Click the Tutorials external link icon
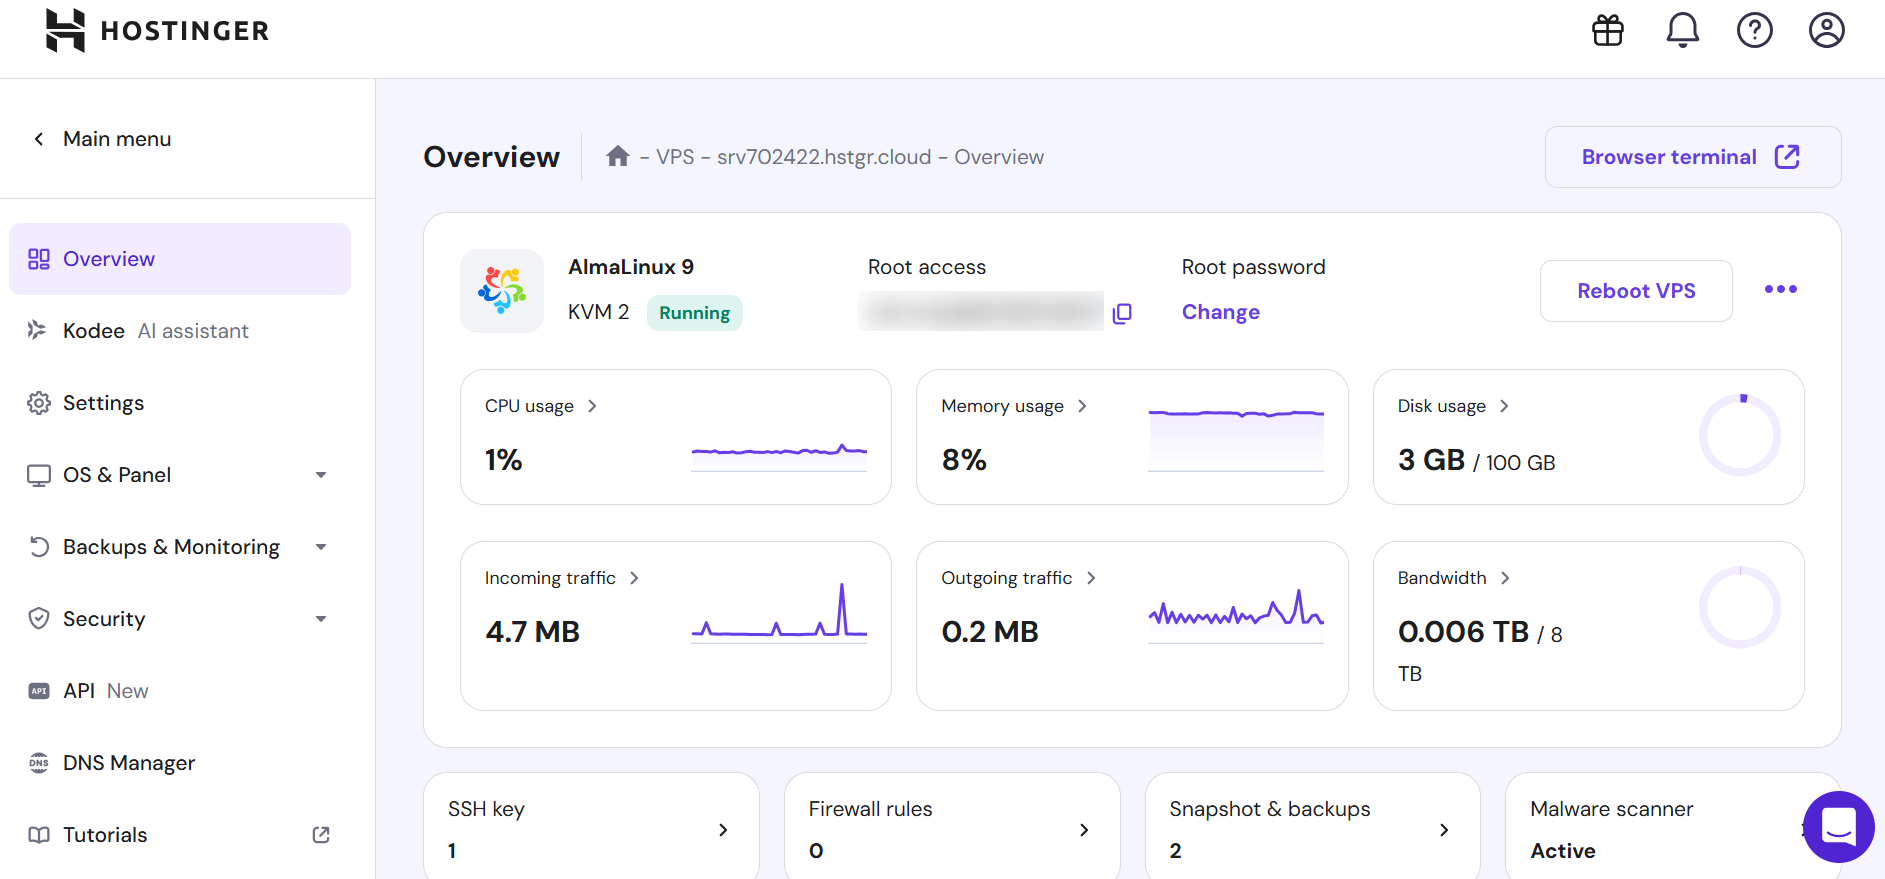 (321, 835)
